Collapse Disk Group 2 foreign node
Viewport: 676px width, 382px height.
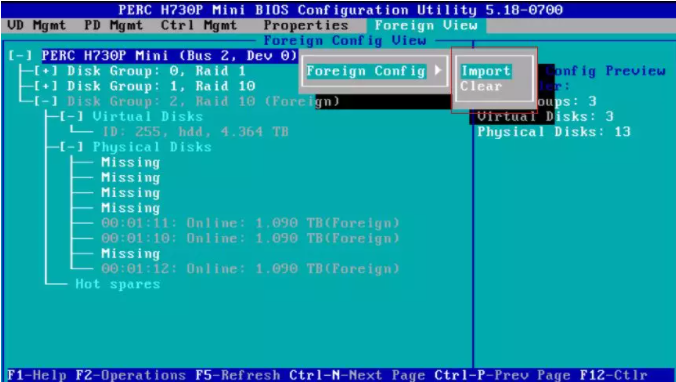pos(46,101)
